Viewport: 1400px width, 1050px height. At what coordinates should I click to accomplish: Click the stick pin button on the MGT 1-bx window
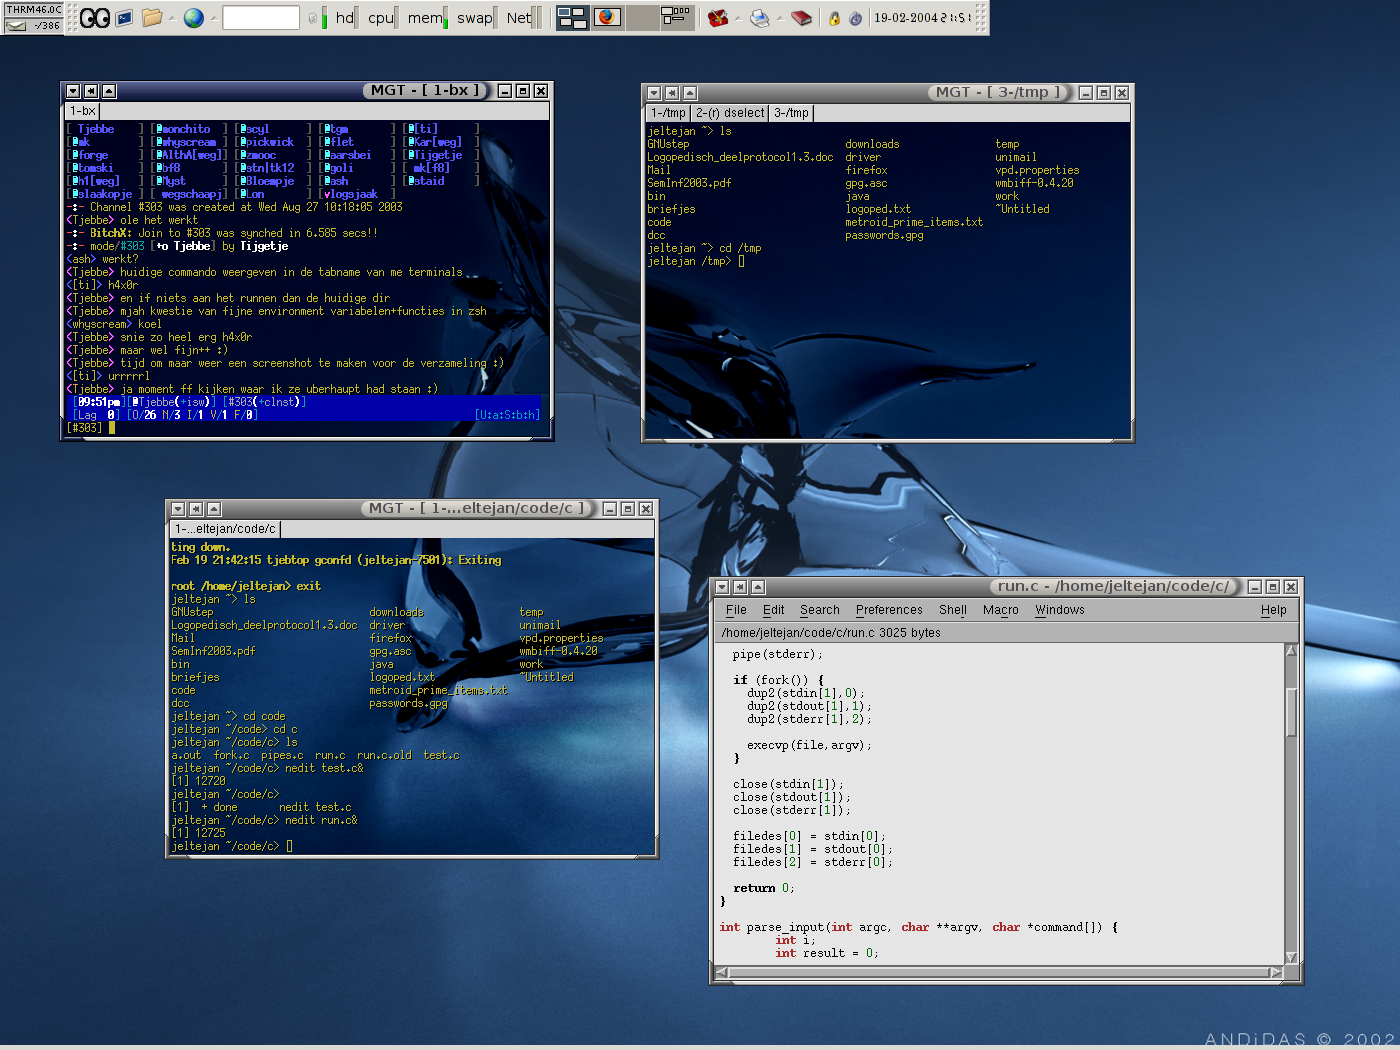tap(91, 91)
